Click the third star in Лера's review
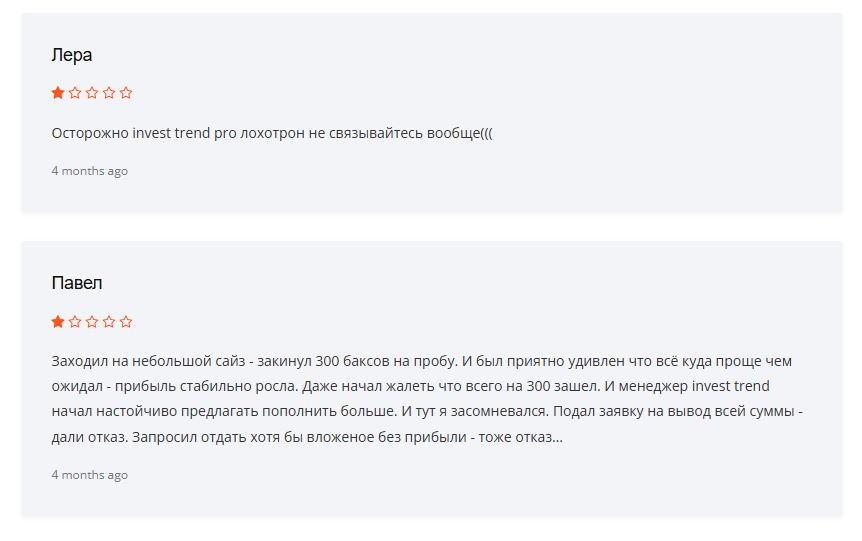Image resolution: width=862 pixels, height=541 pixels. pyautogui.click(x=92, y=93)
